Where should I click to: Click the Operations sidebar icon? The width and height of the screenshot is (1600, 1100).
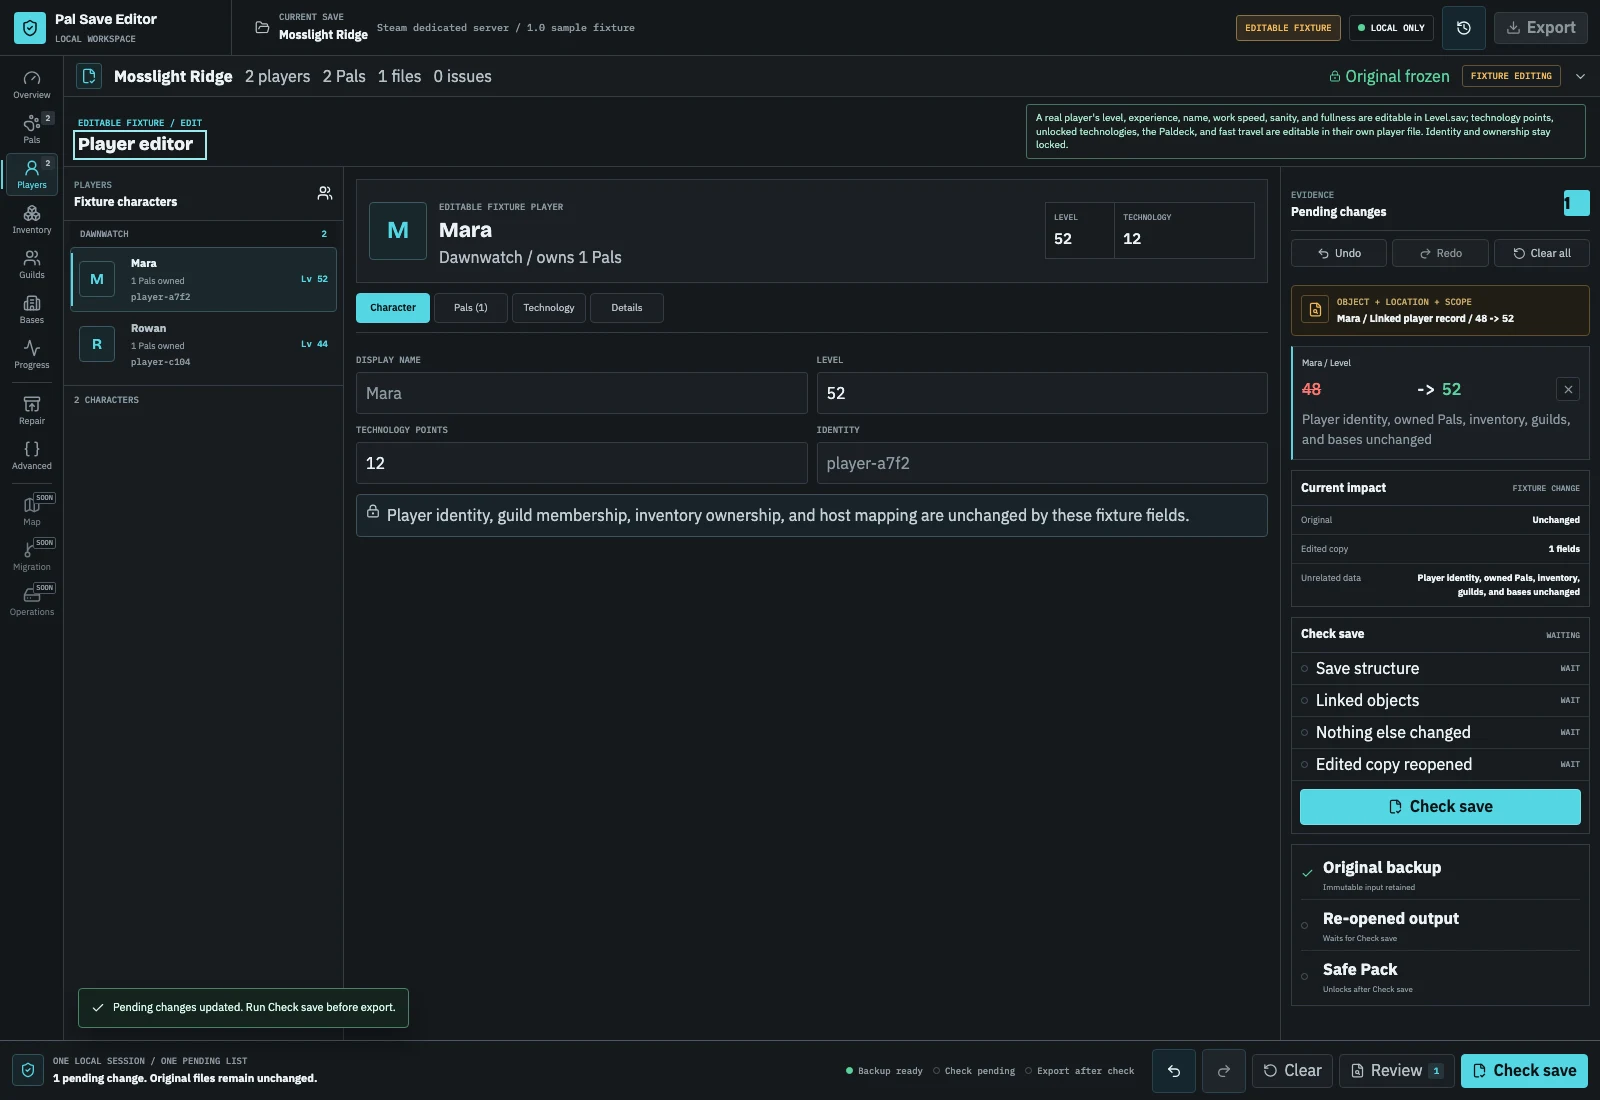[32, 601]
